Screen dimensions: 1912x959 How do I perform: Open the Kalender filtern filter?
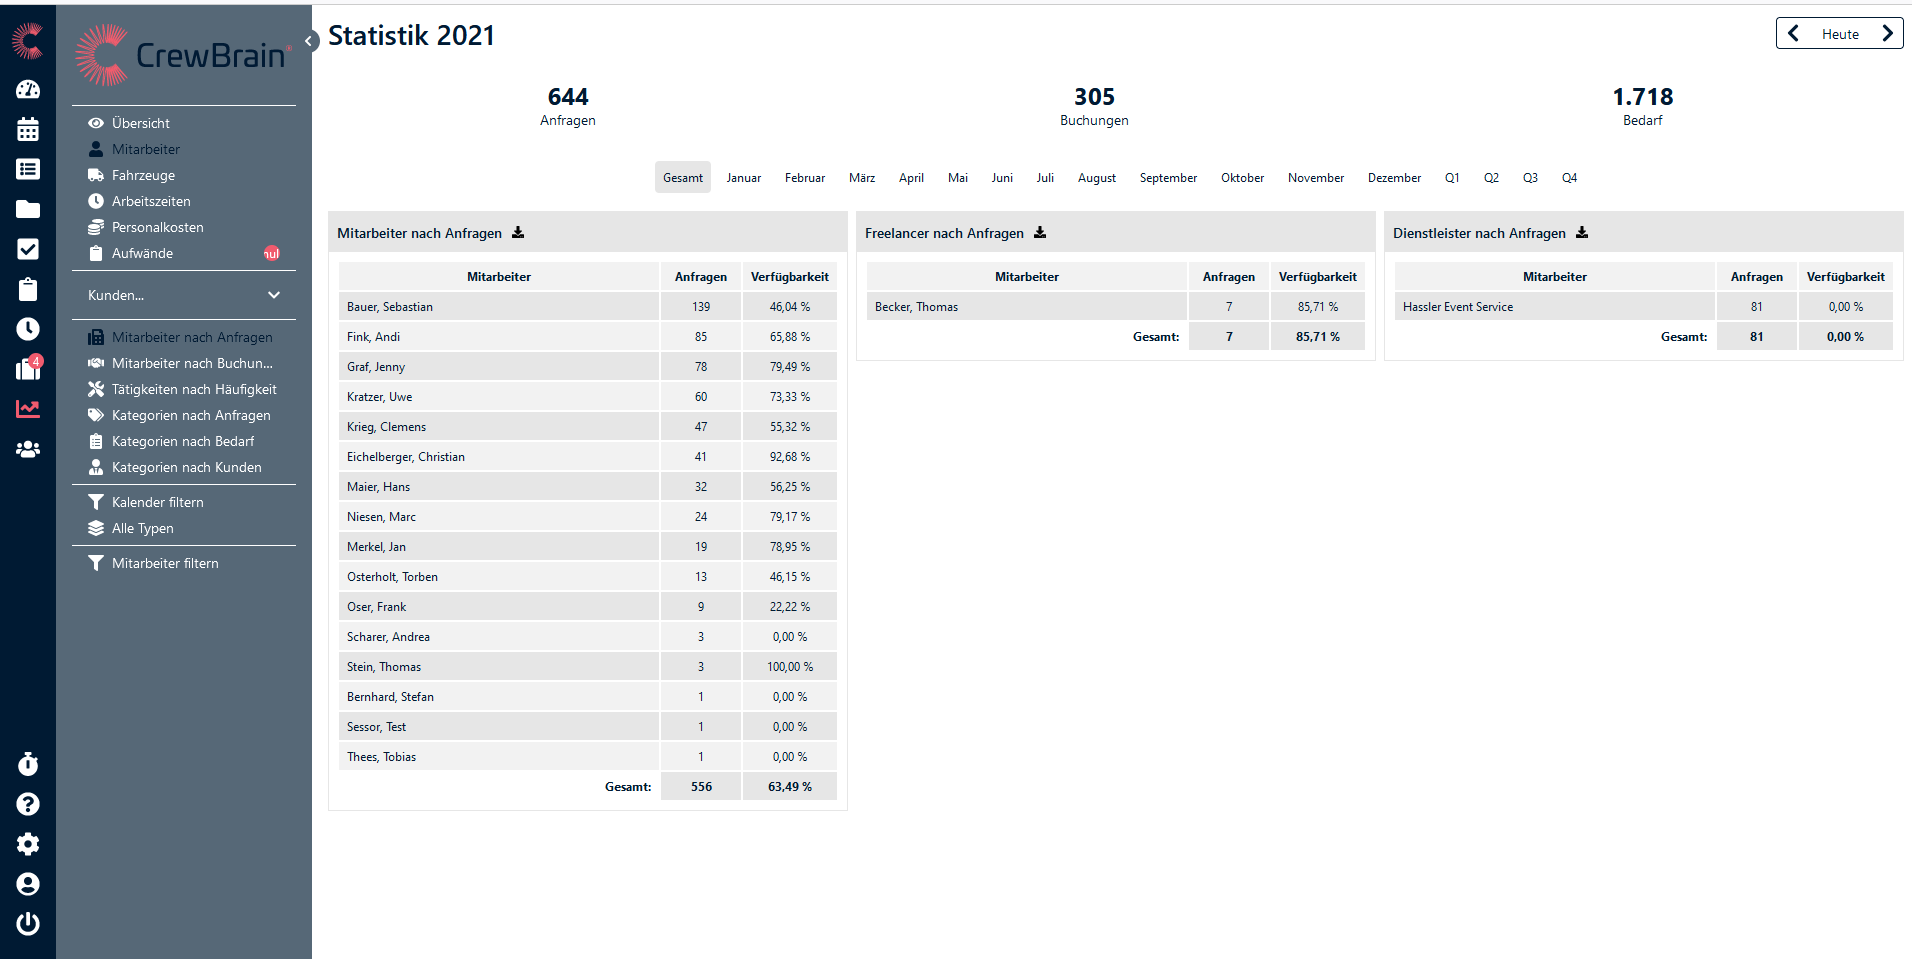pos(157,502)
